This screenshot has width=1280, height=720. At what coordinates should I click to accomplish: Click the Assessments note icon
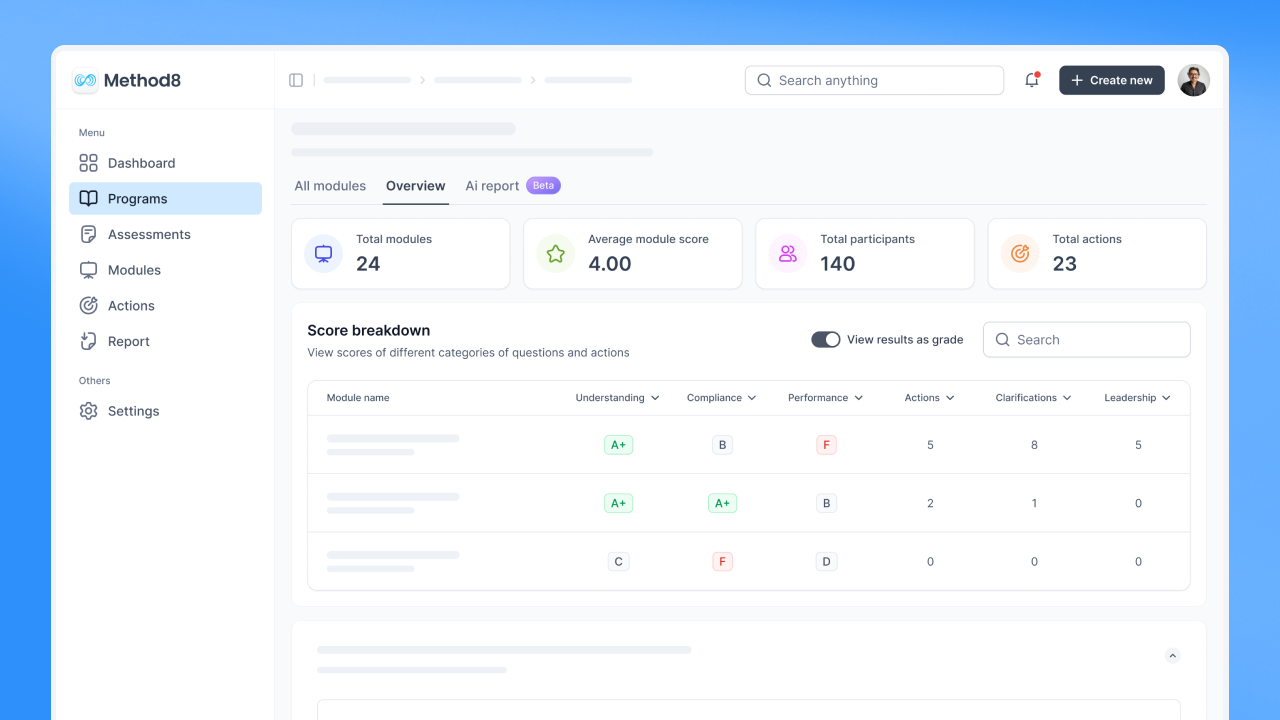click(x=88, y=234)
